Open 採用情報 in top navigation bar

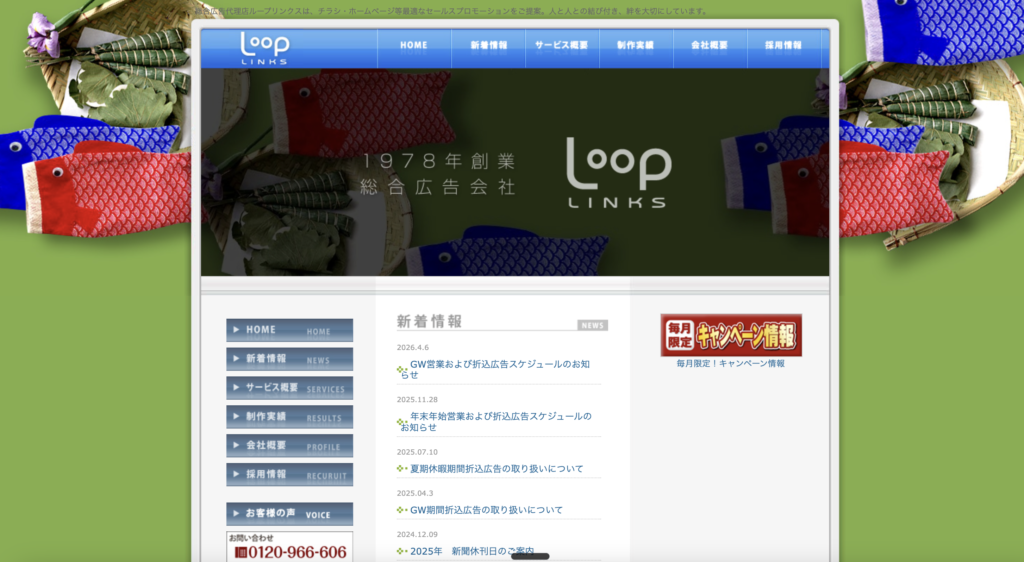click(x=784, y=48)
